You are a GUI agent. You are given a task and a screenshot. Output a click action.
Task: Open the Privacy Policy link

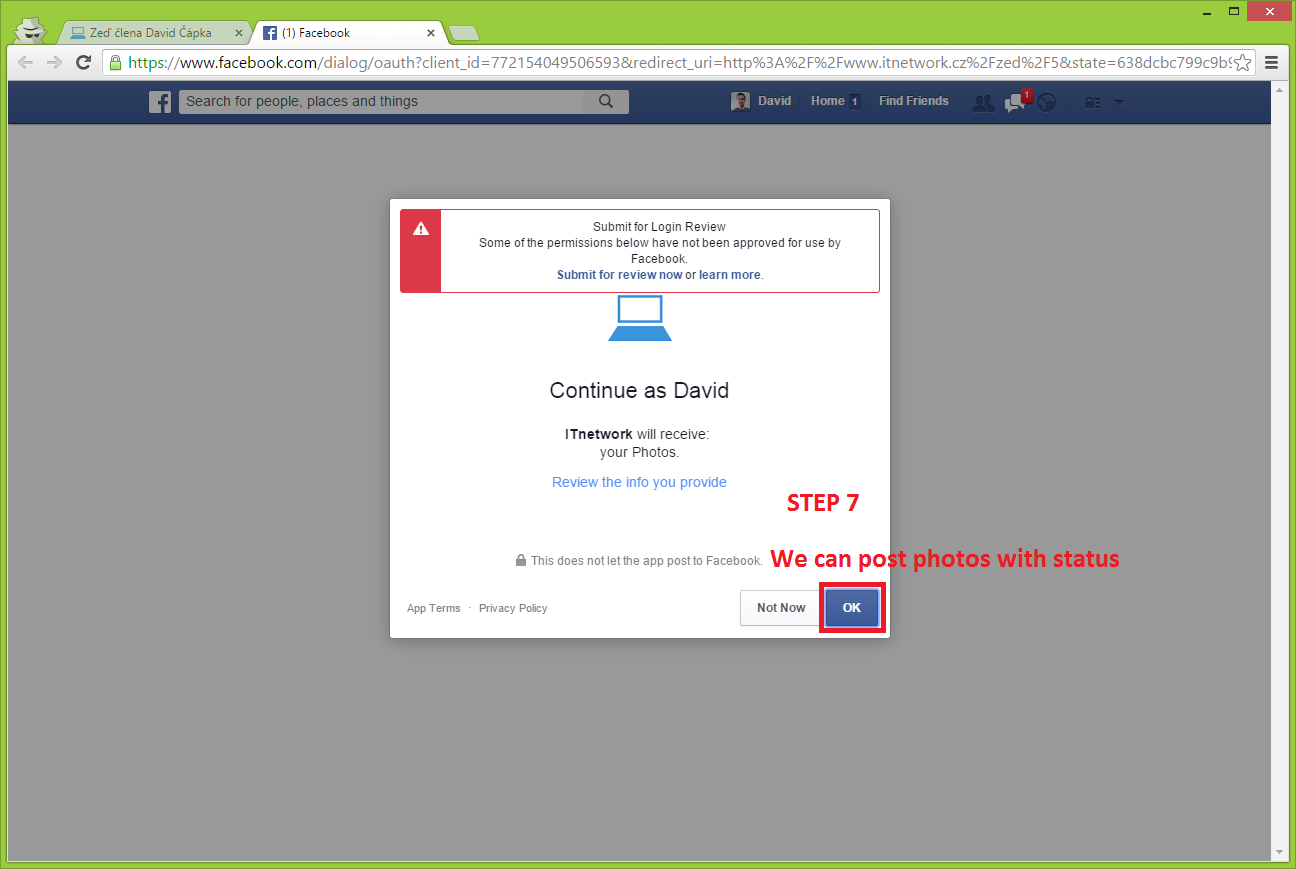click(513, 608)
